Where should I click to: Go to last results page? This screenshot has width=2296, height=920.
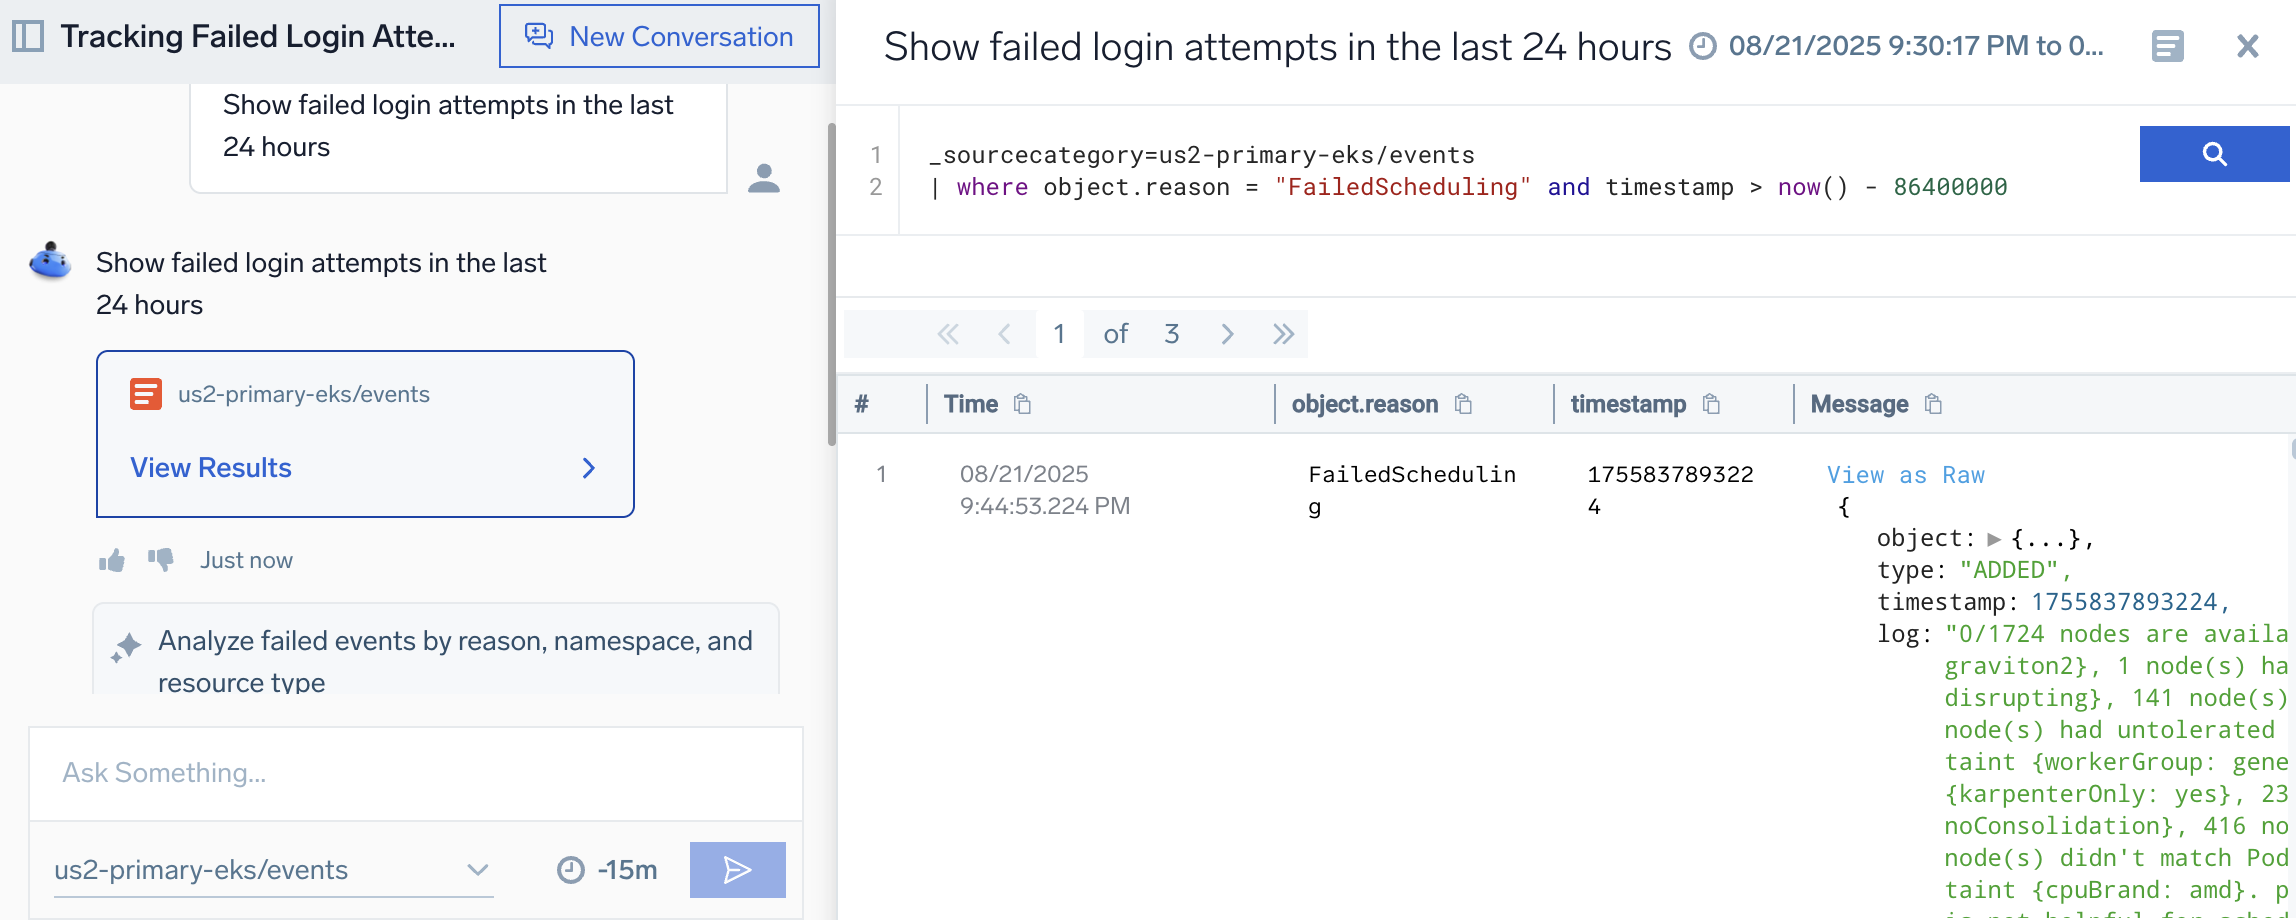click(x=1283, y=334)
